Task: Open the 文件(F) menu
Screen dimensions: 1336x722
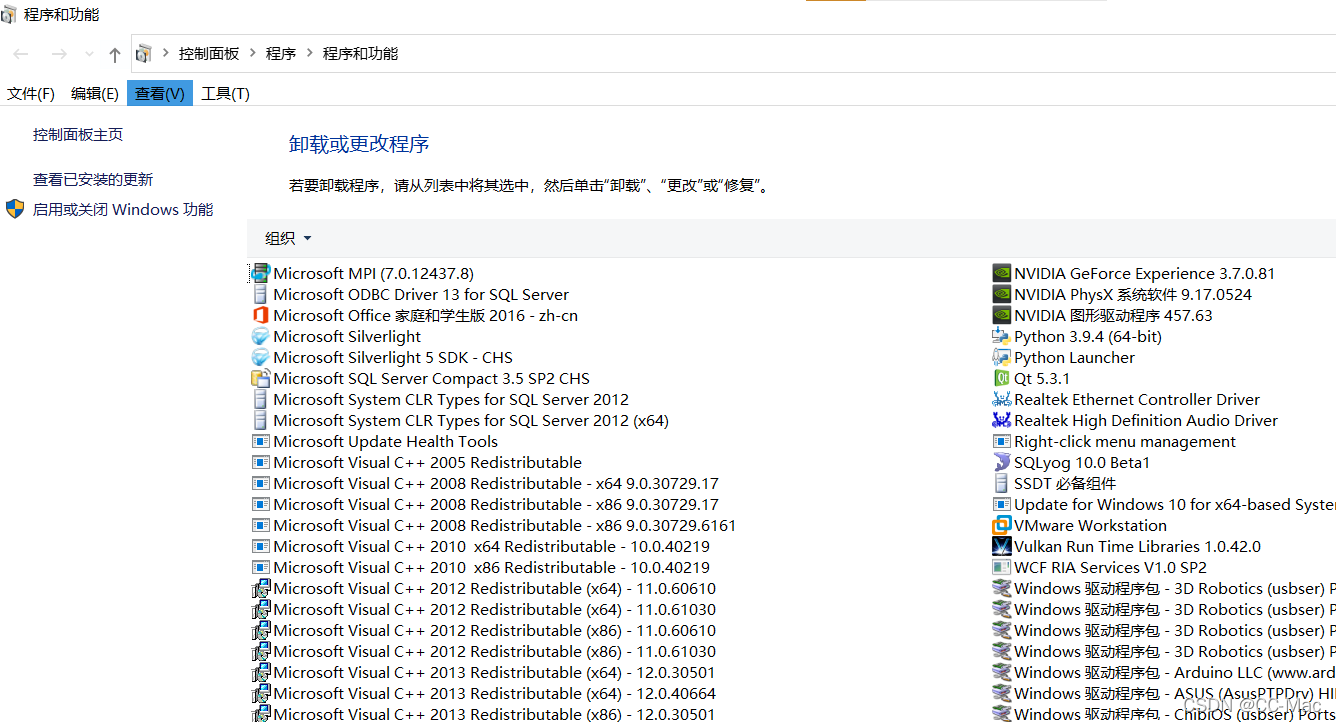Action: (31, 93)
